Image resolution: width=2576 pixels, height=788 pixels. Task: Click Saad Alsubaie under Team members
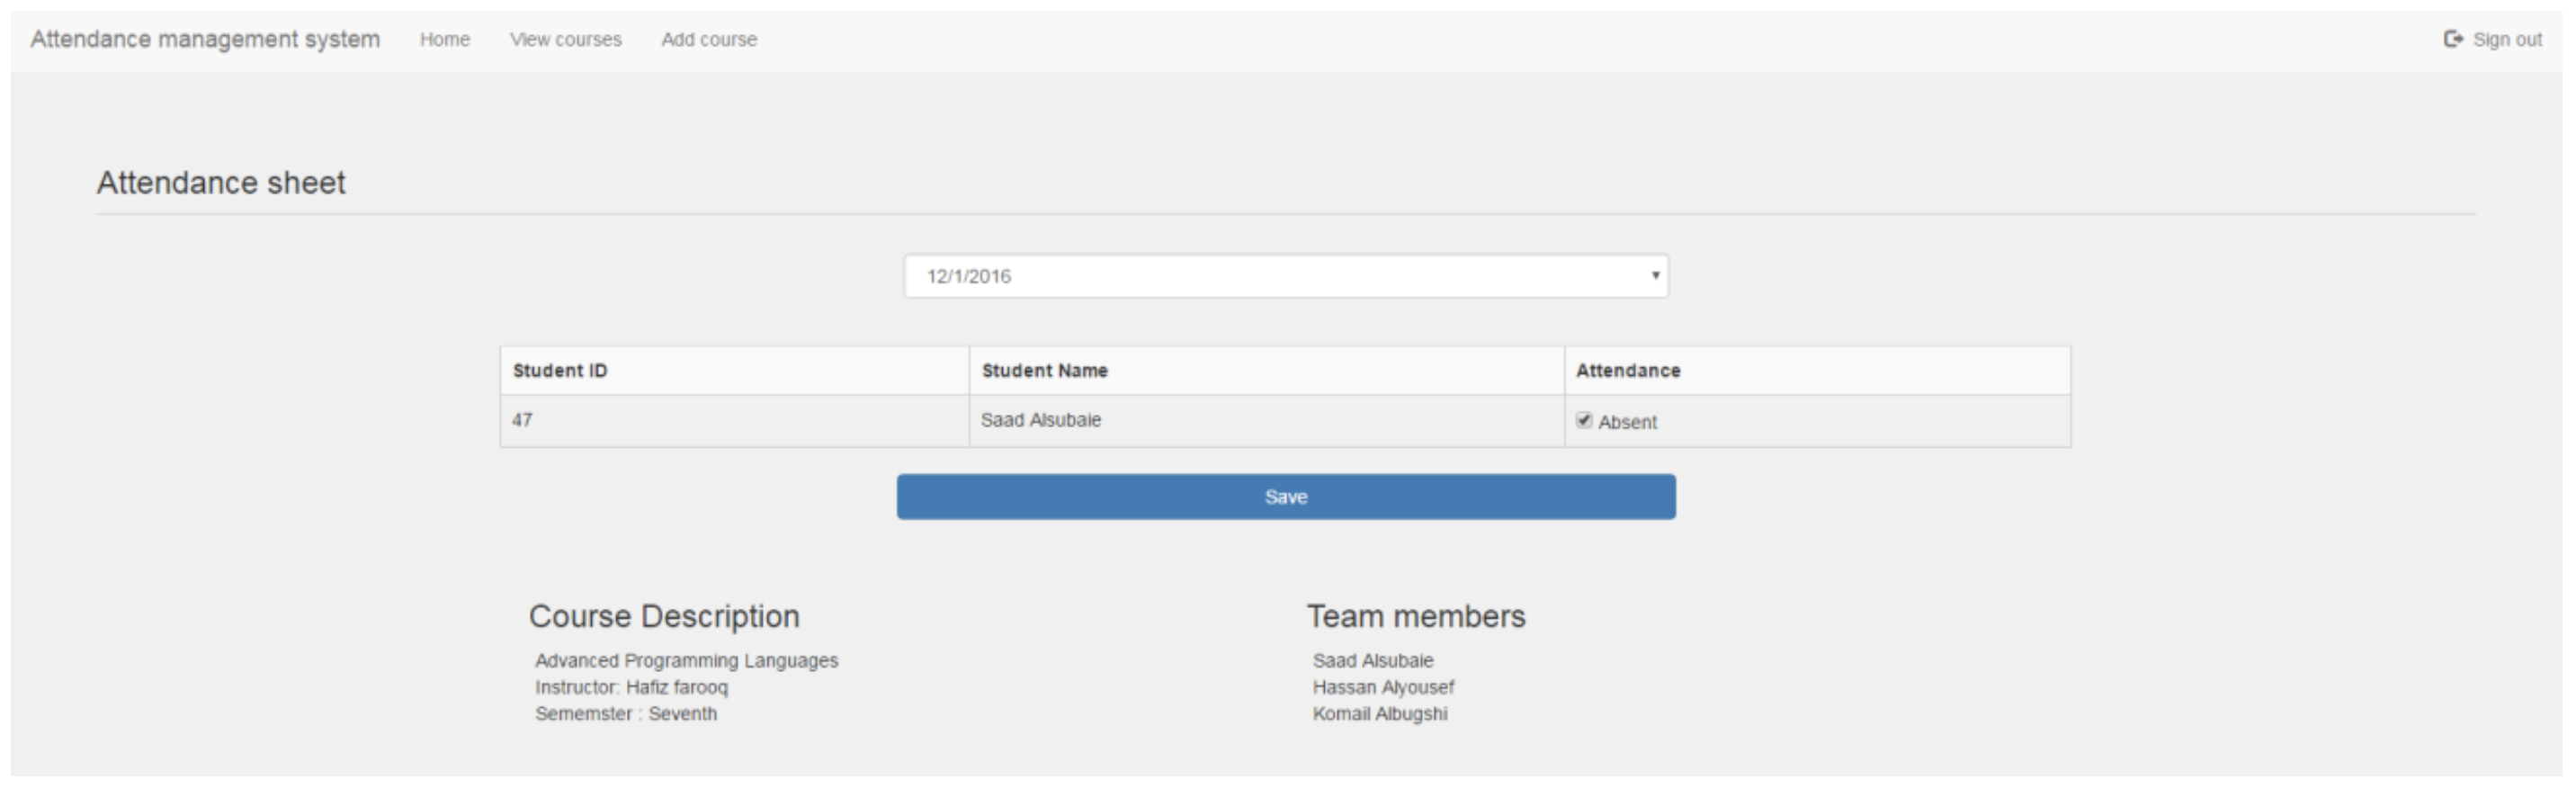[x=1373, y=661]
